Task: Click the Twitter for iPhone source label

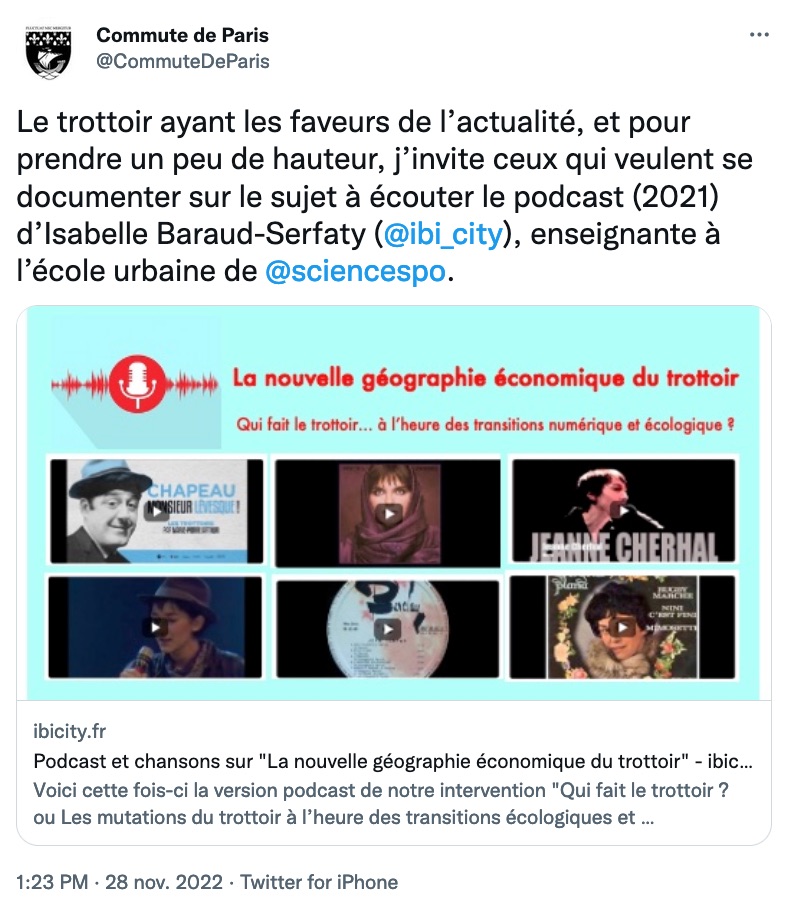Action: 319,882
